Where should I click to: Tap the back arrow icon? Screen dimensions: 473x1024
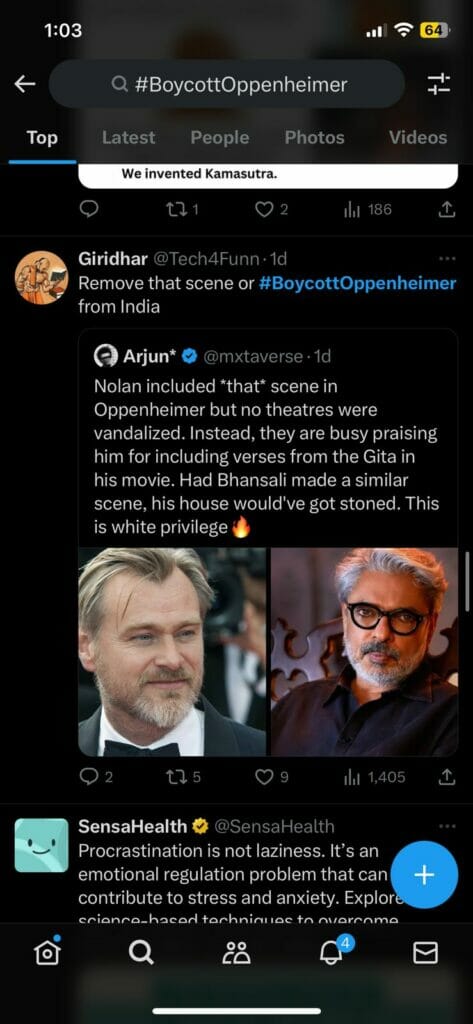click(25, 84)
